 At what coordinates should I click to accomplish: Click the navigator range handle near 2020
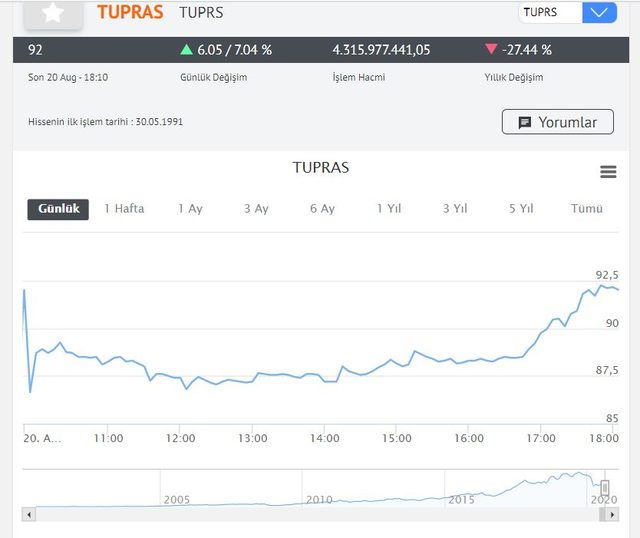(605, 487)
